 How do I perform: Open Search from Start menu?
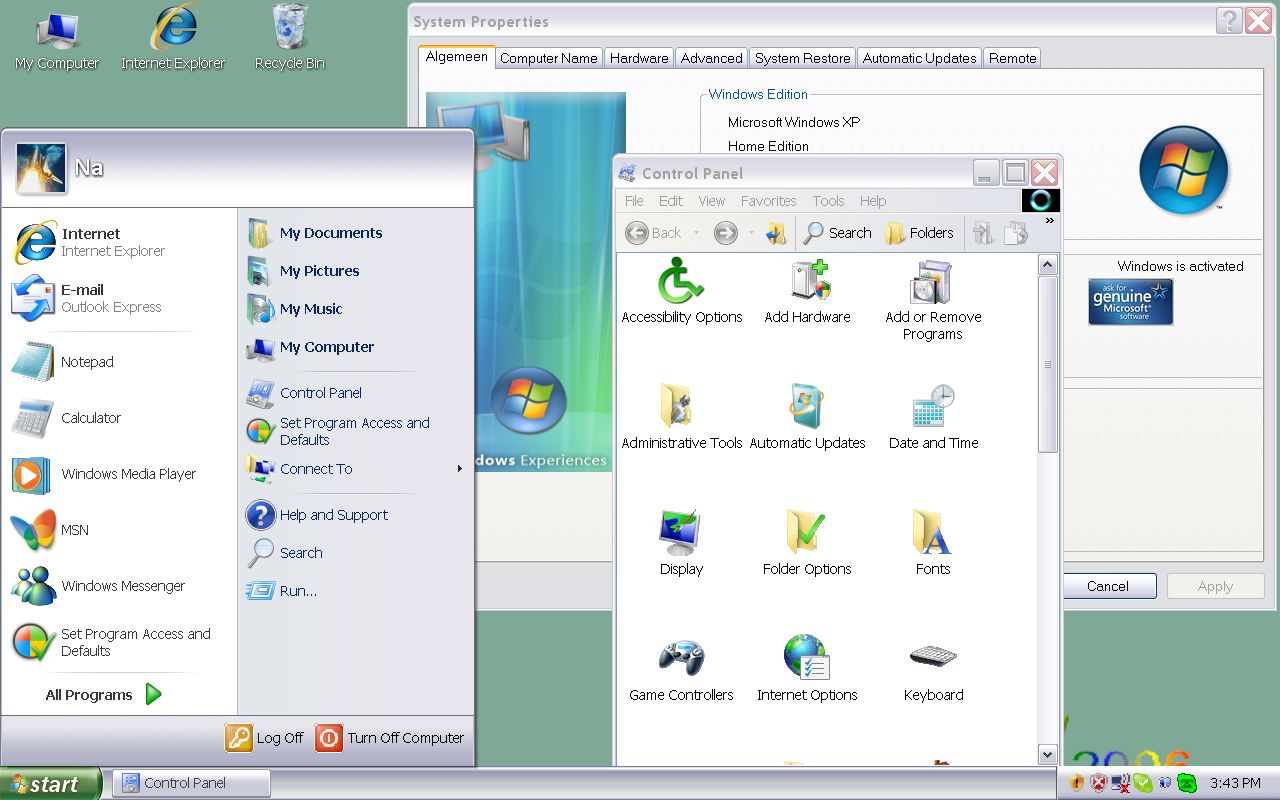[355, 553]
